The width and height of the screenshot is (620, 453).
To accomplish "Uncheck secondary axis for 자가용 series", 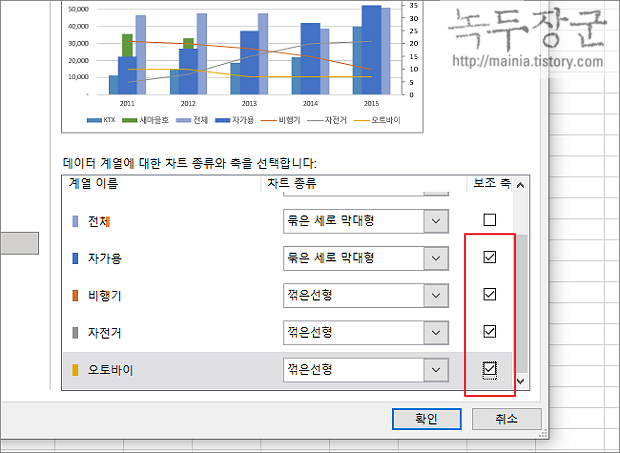I will pyautogui.click(x=490, y=257).
